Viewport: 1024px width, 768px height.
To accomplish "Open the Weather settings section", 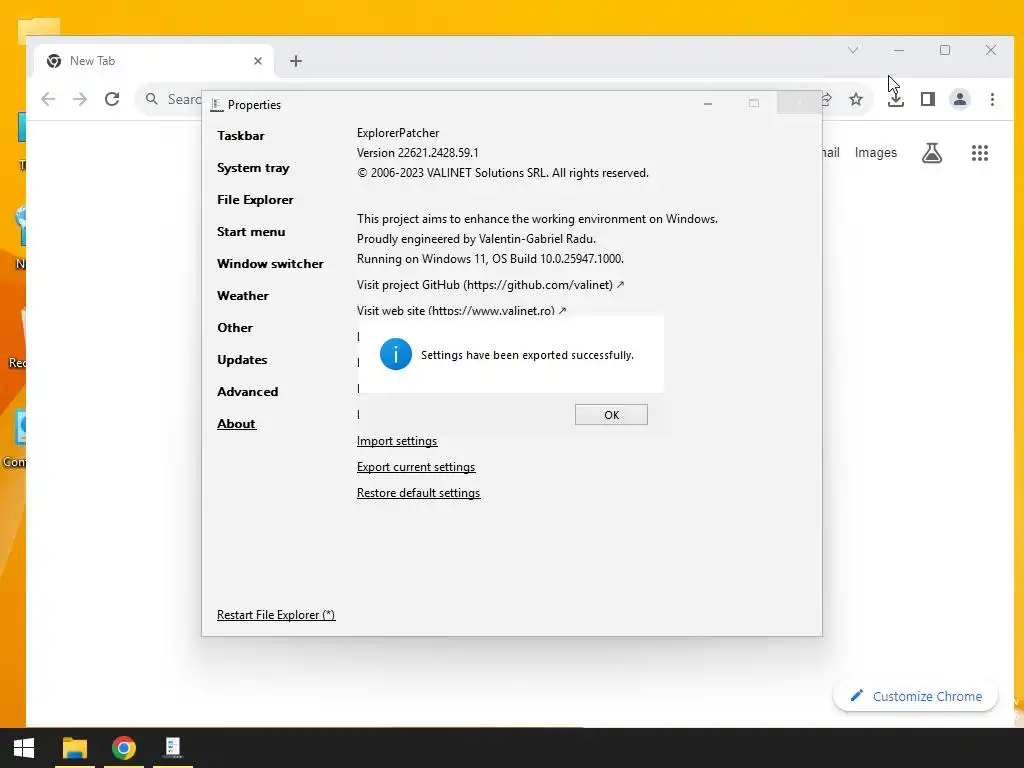I will (x=243, y=296).
